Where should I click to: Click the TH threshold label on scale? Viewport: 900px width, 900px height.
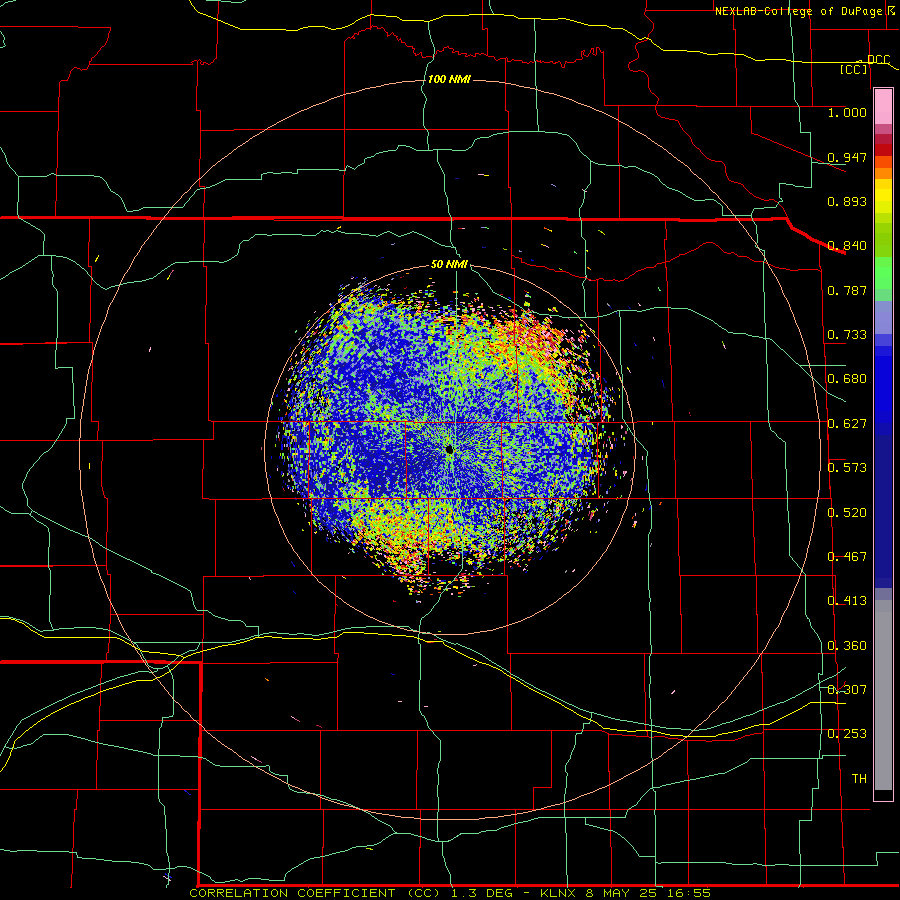(859, 779)
